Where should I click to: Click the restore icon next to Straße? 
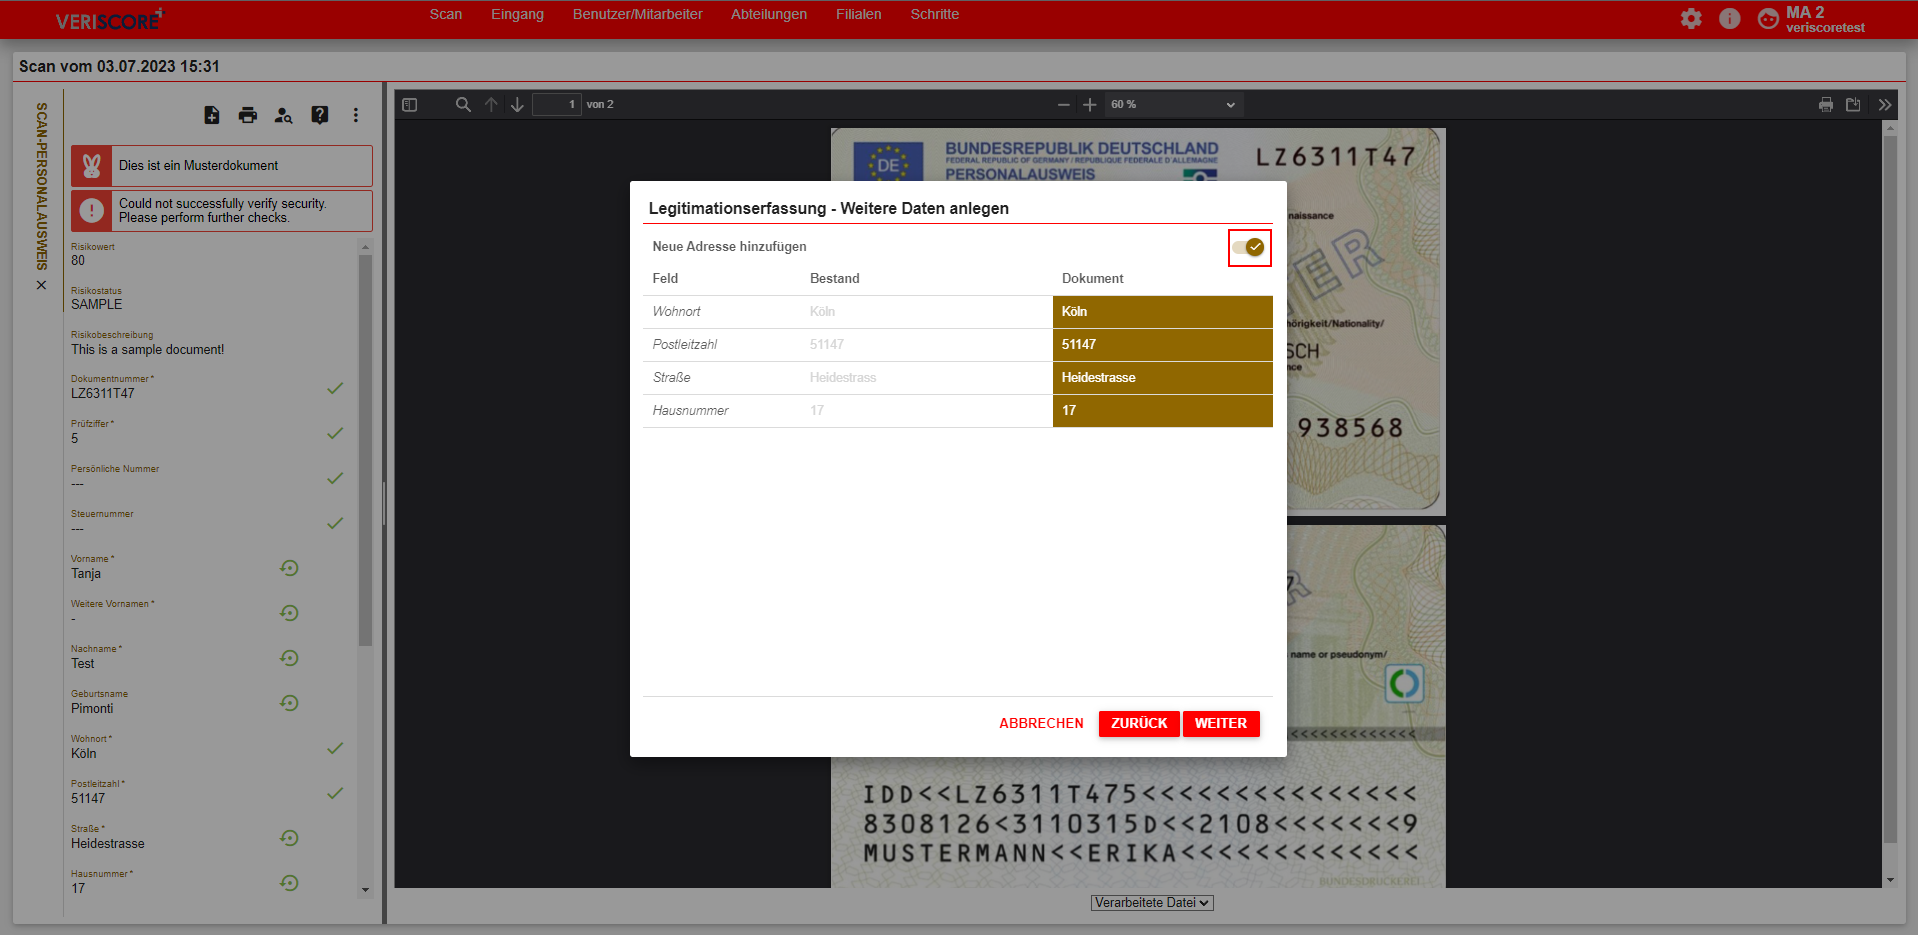[289, 838]
